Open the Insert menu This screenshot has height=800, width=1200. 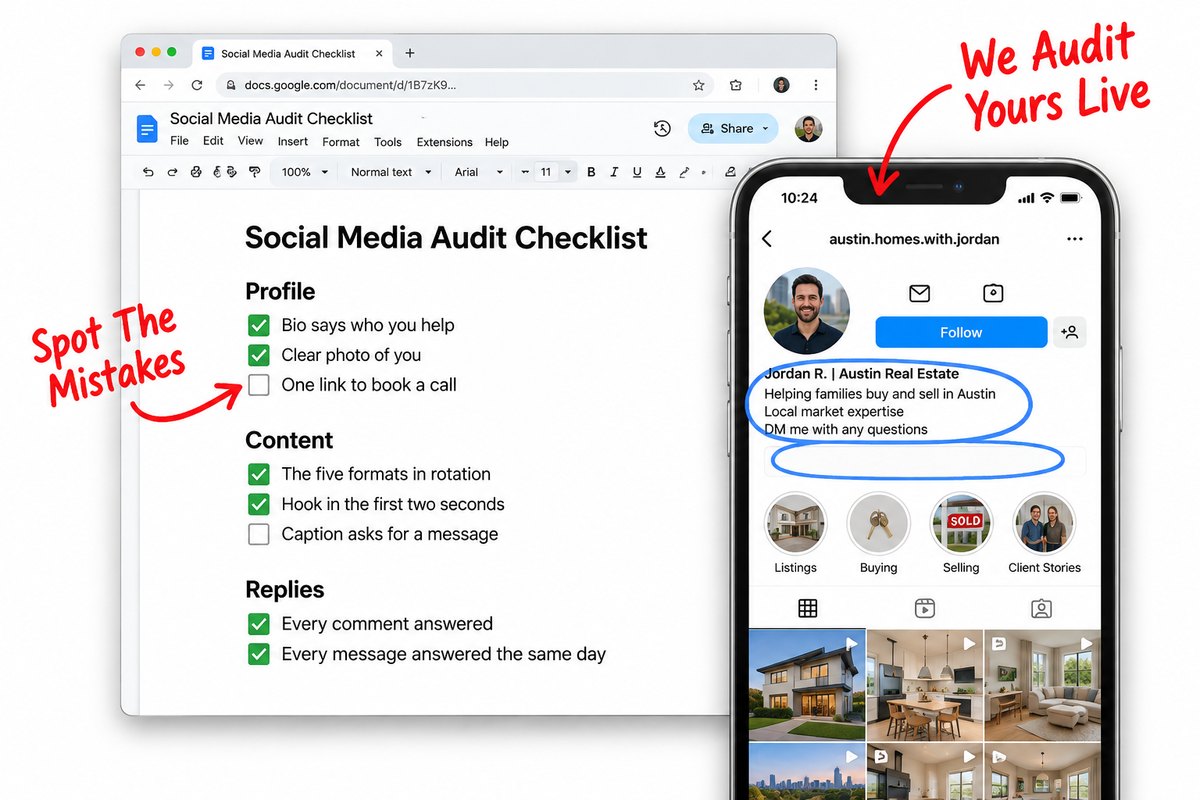tap(293, 142)
